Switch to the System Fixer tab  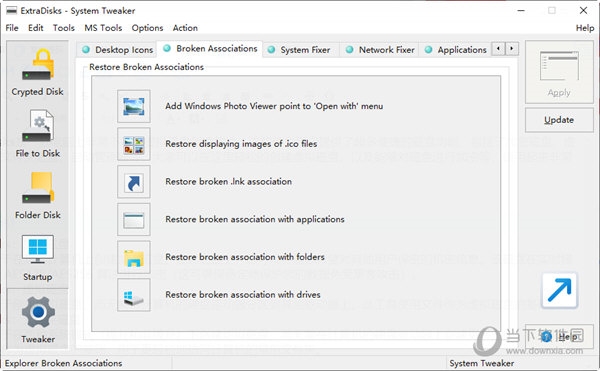point(299,50)
